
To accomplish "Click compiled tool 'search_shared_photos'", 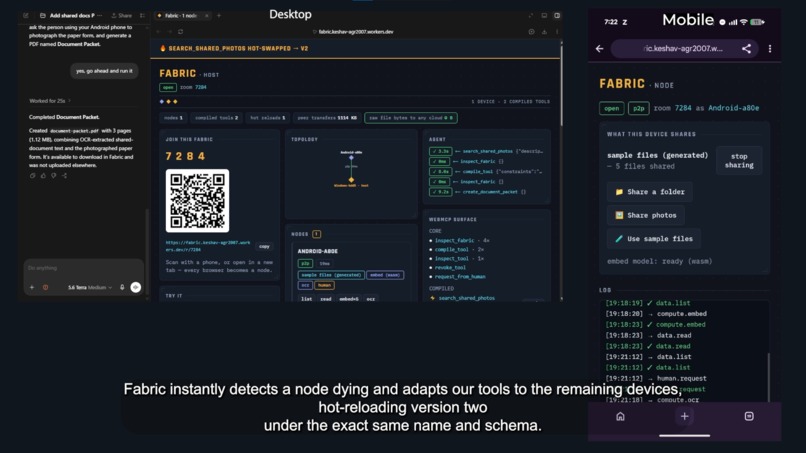I will pyautogui.click(x=467, y=298).
